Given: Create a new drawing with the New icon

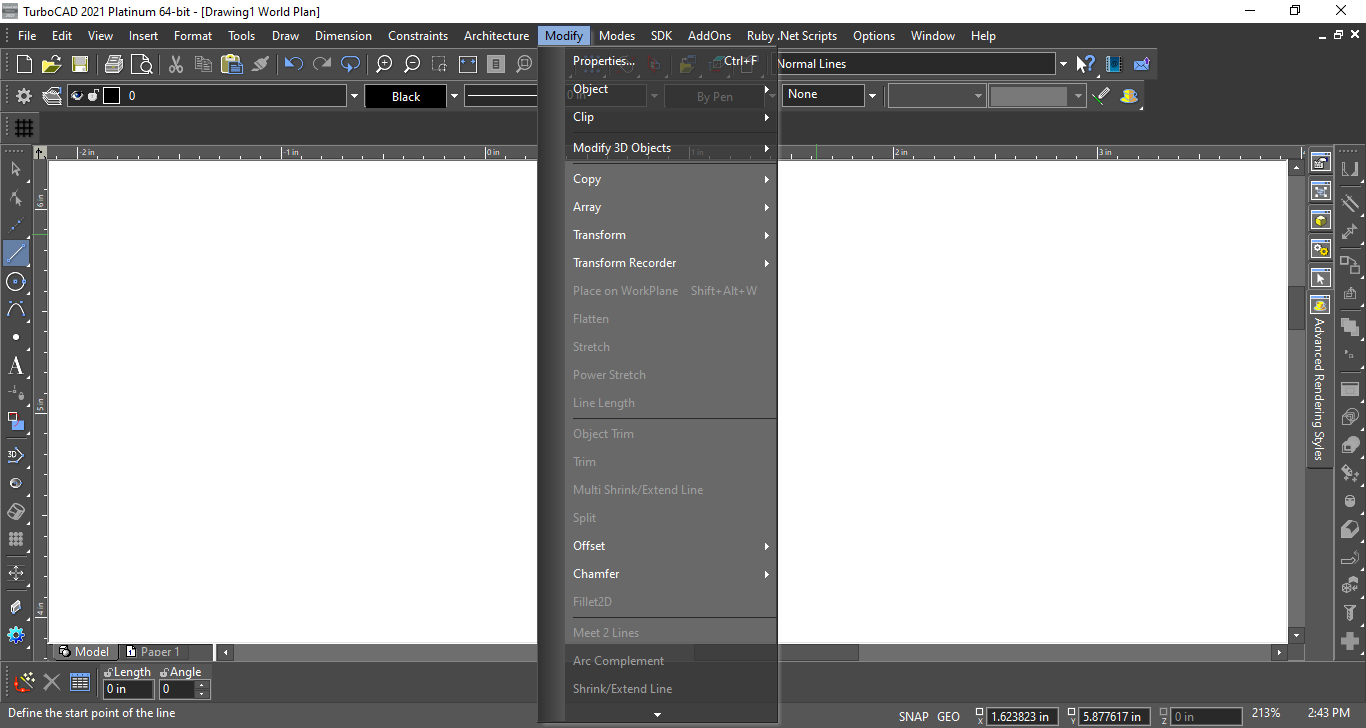Looking at the screenshot, I should 24,64.
